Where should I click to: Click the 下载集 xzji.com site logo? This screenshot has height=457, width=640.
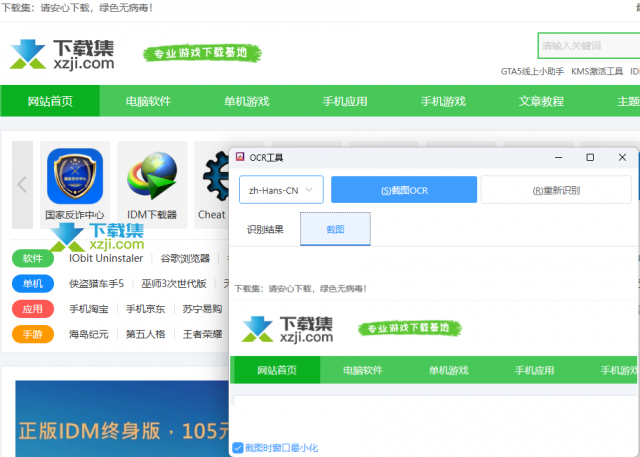pyautogui.click(x=62, y=54)
